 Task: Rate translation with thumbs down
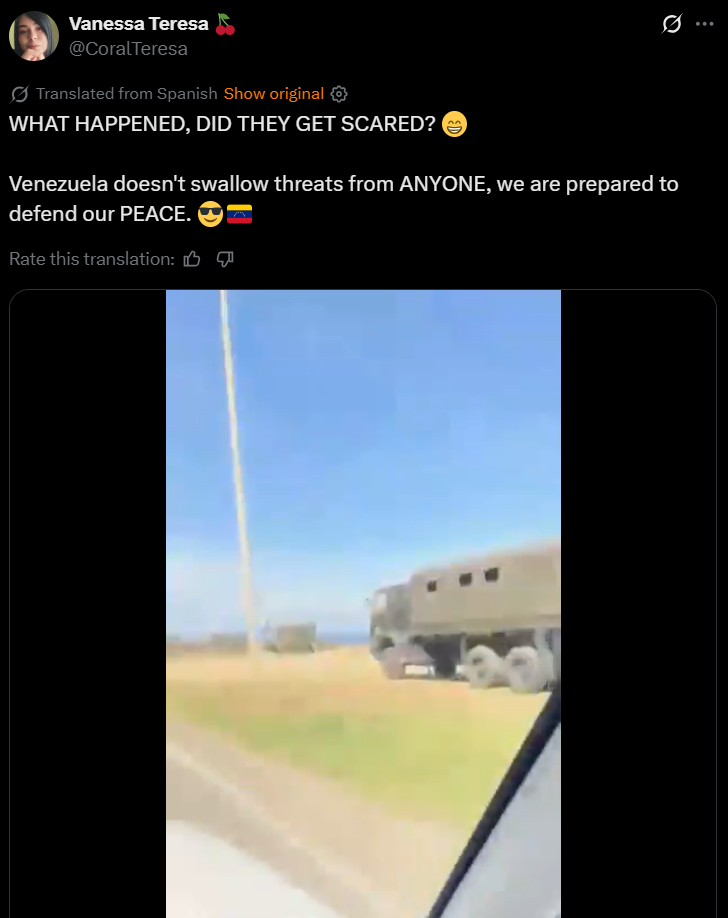point(225,259)
